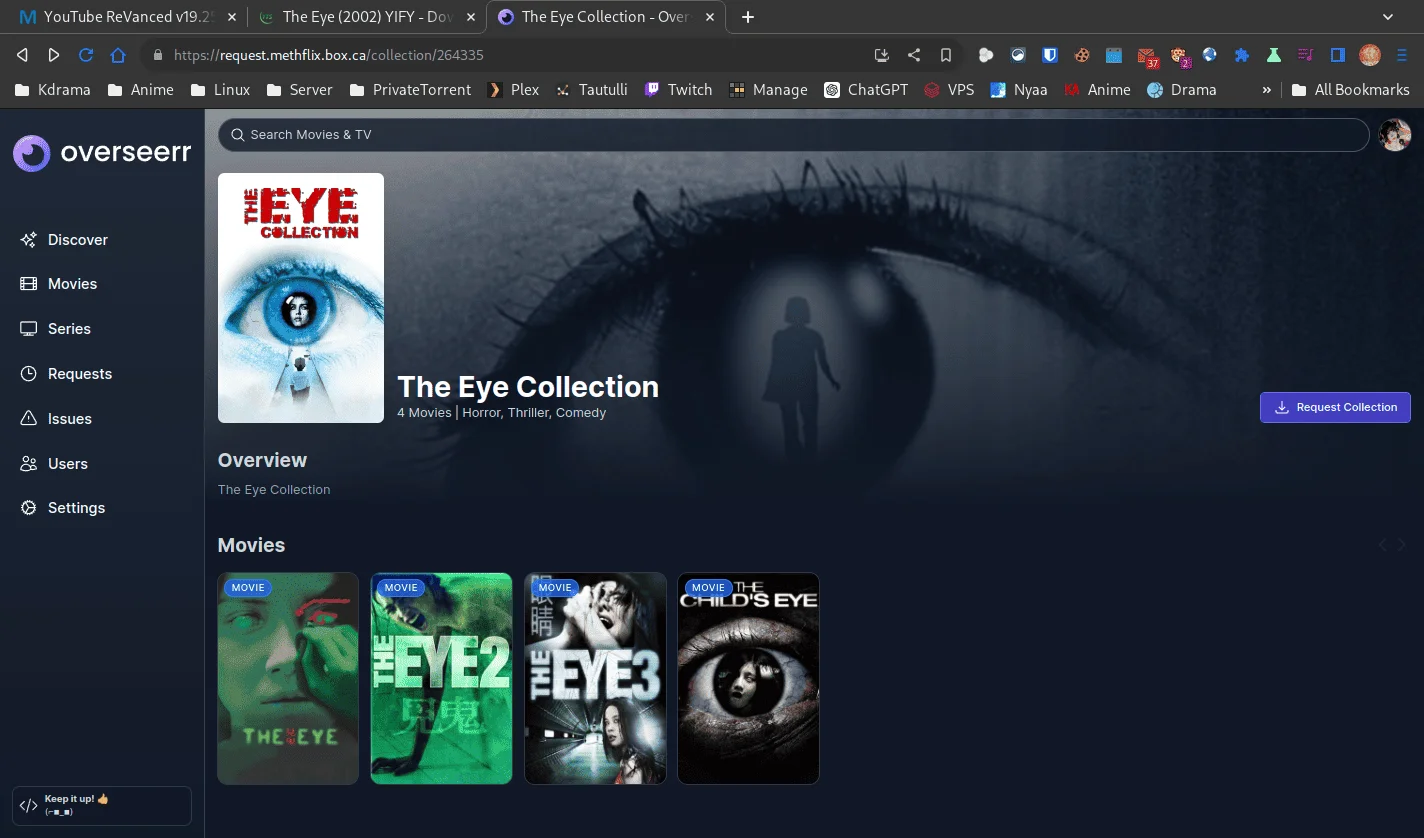Click the install app icon in address bar
This screenshot has width=1424, height=838.
881,55
